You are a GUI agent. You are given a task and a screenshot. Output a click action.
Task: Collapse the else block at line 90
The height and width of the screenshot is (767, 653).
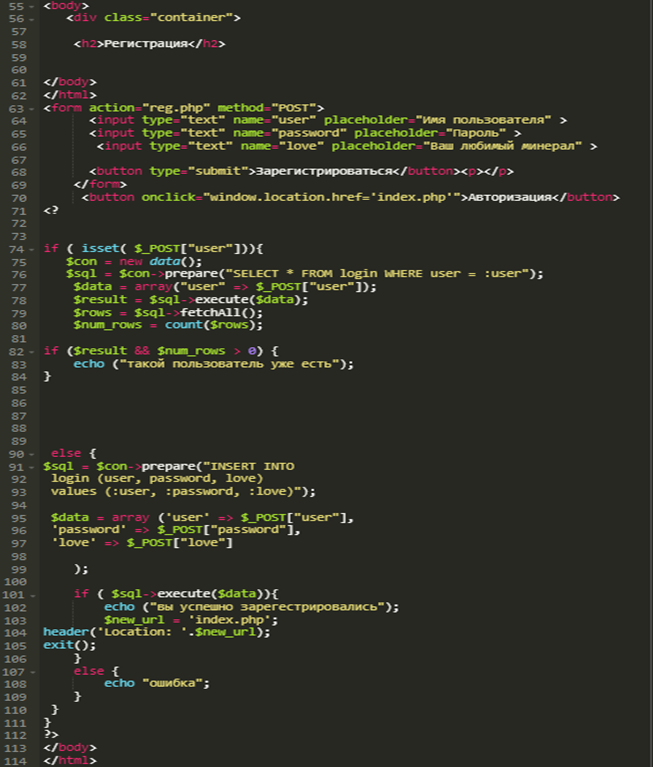[32, 455]
